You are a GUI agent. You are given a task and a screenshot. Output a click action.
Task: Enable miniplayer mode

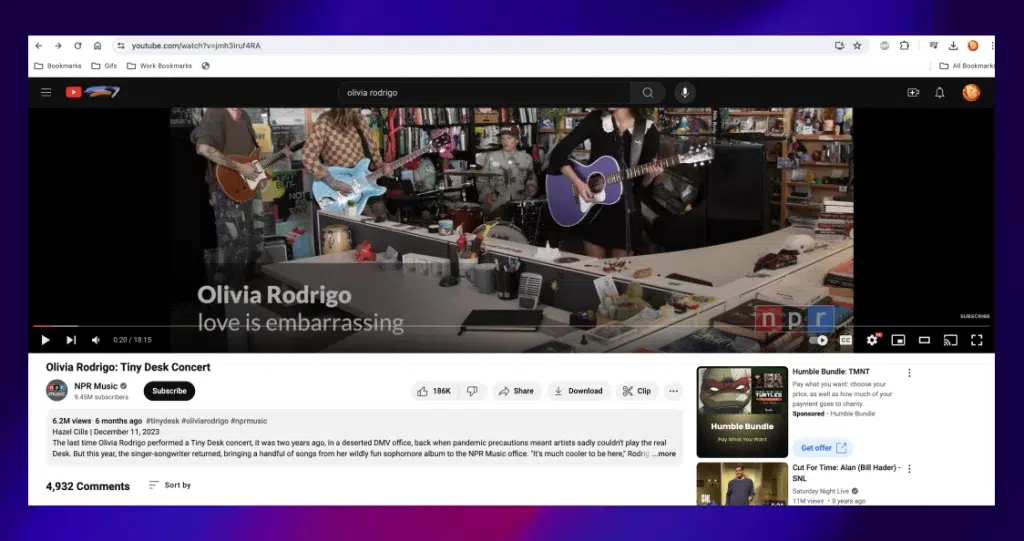898,340
